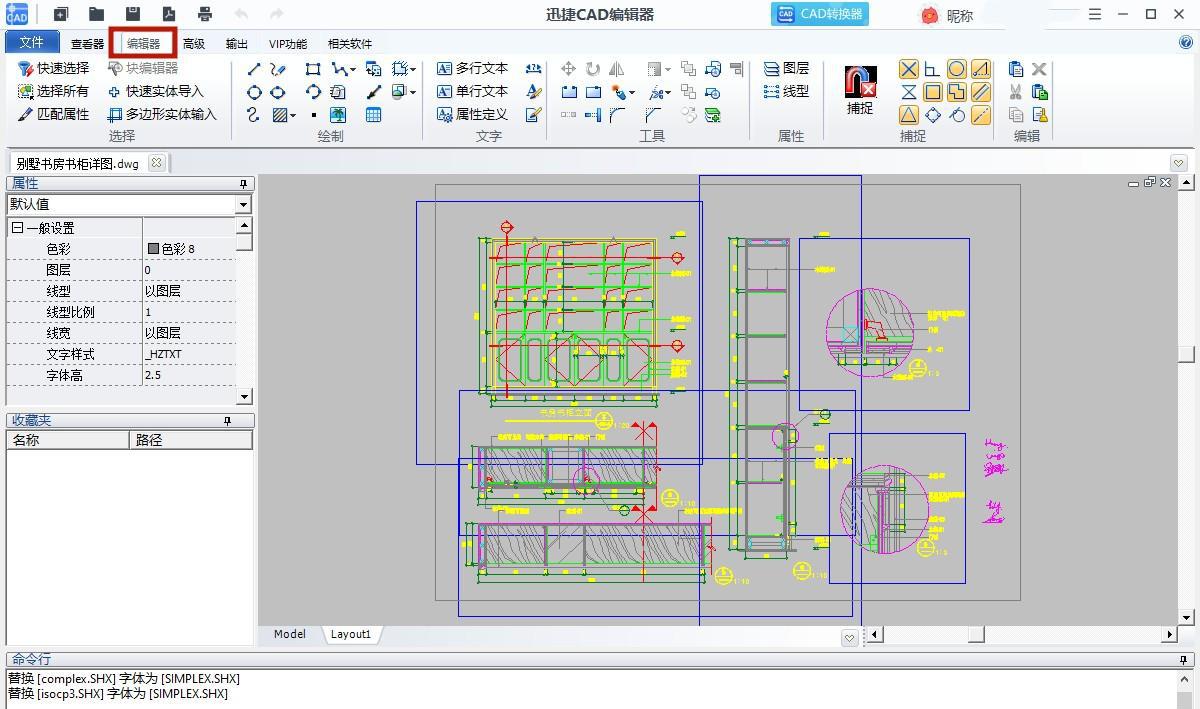Open the 图层 layers button
This screenshot has width=1200, height=709.
tap(786, 68)
